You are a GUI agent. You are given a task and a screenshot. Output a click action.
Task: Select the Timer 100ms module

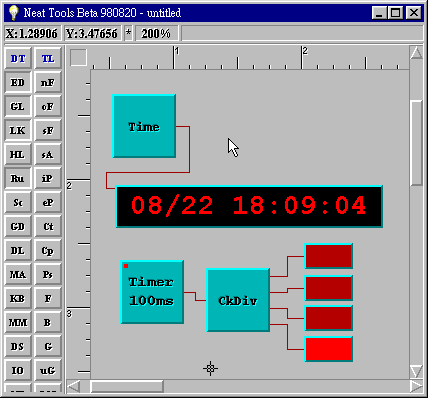(152, 292)
